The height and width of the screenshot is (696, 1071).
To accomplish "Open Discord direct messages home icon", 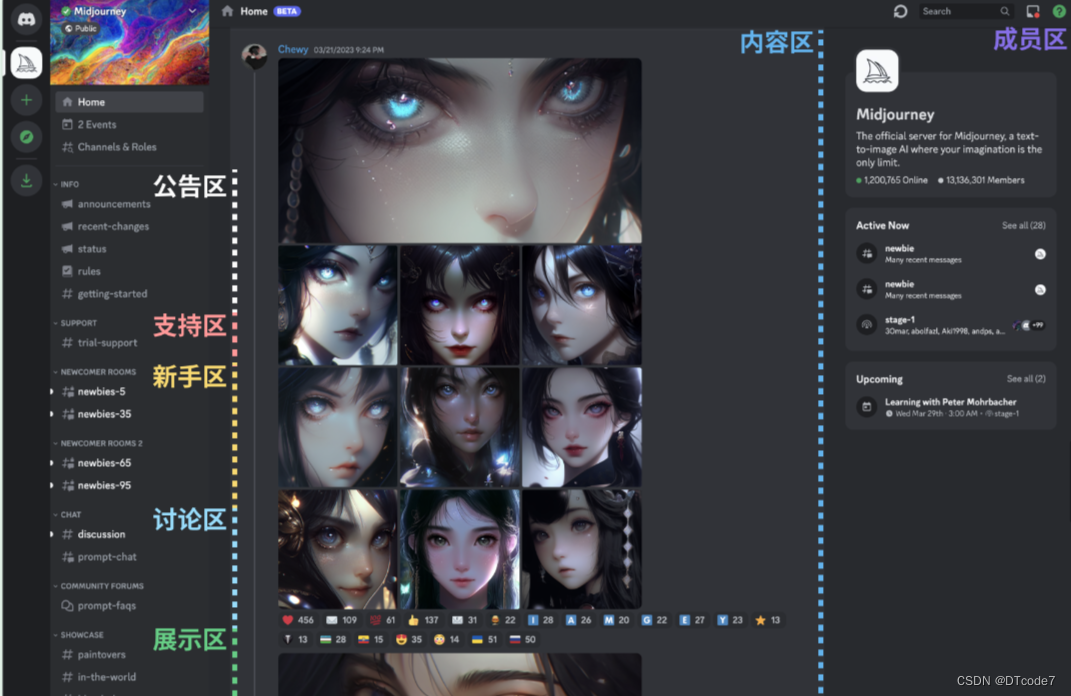I will [x=26, y=18].
